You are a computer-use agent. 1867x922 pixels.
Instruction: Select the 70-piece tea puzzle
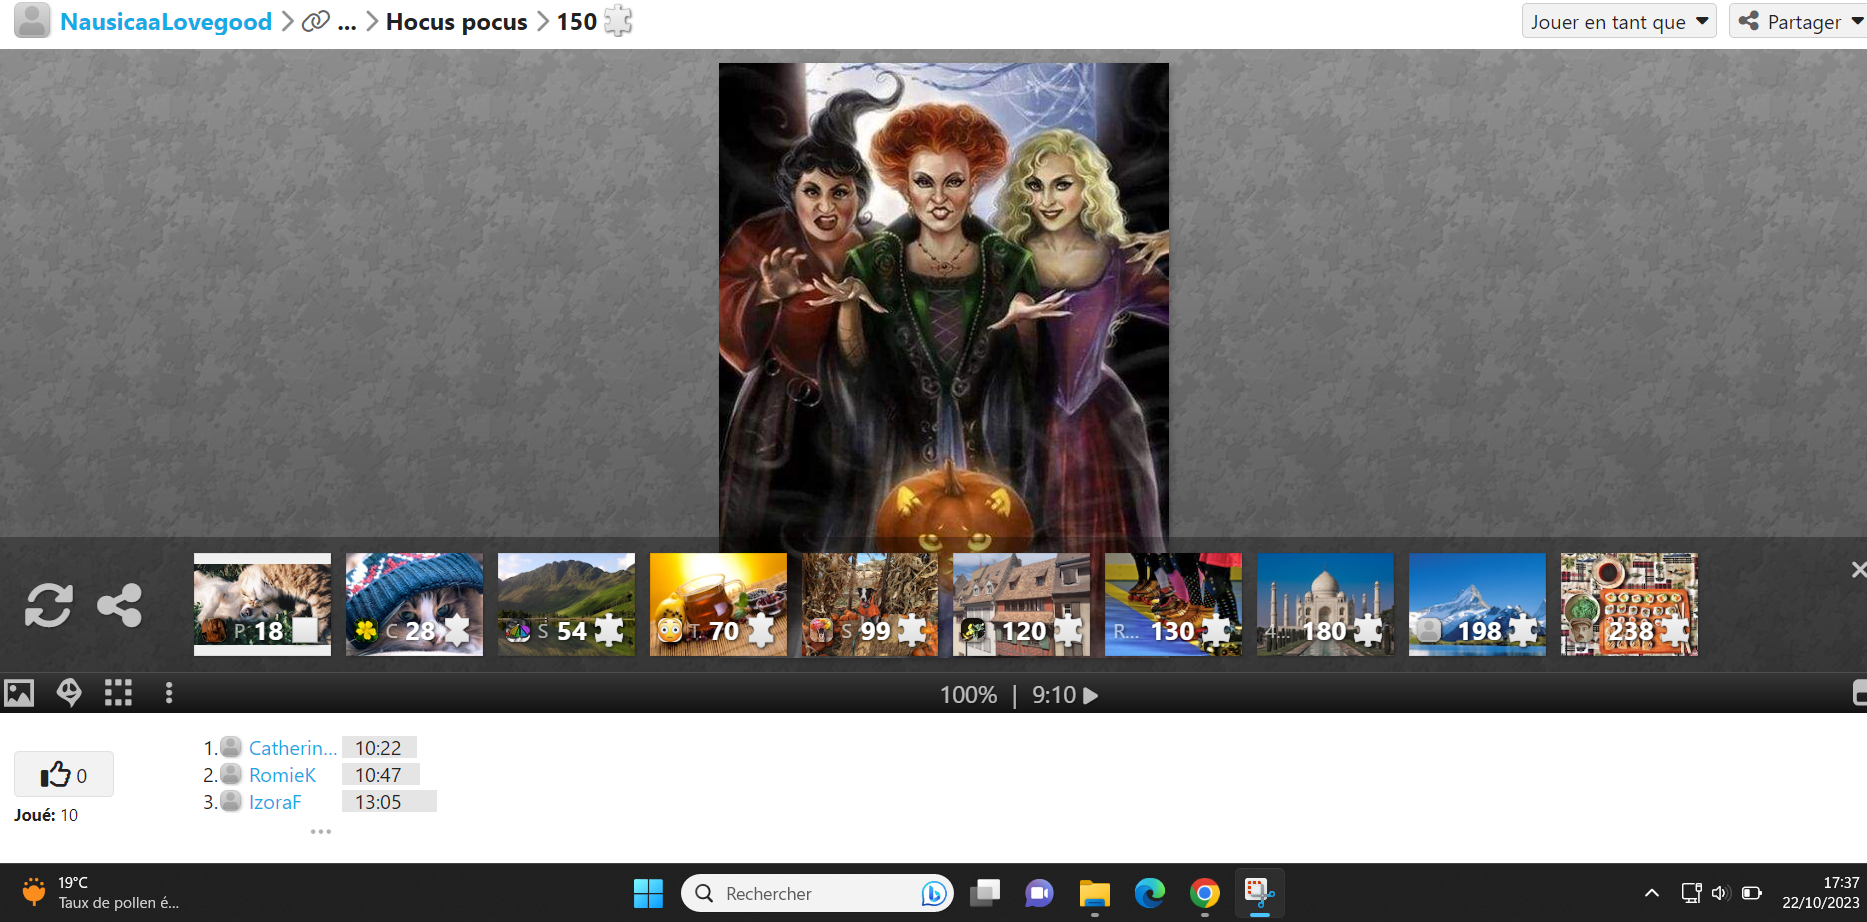click(x=718, y=605)
